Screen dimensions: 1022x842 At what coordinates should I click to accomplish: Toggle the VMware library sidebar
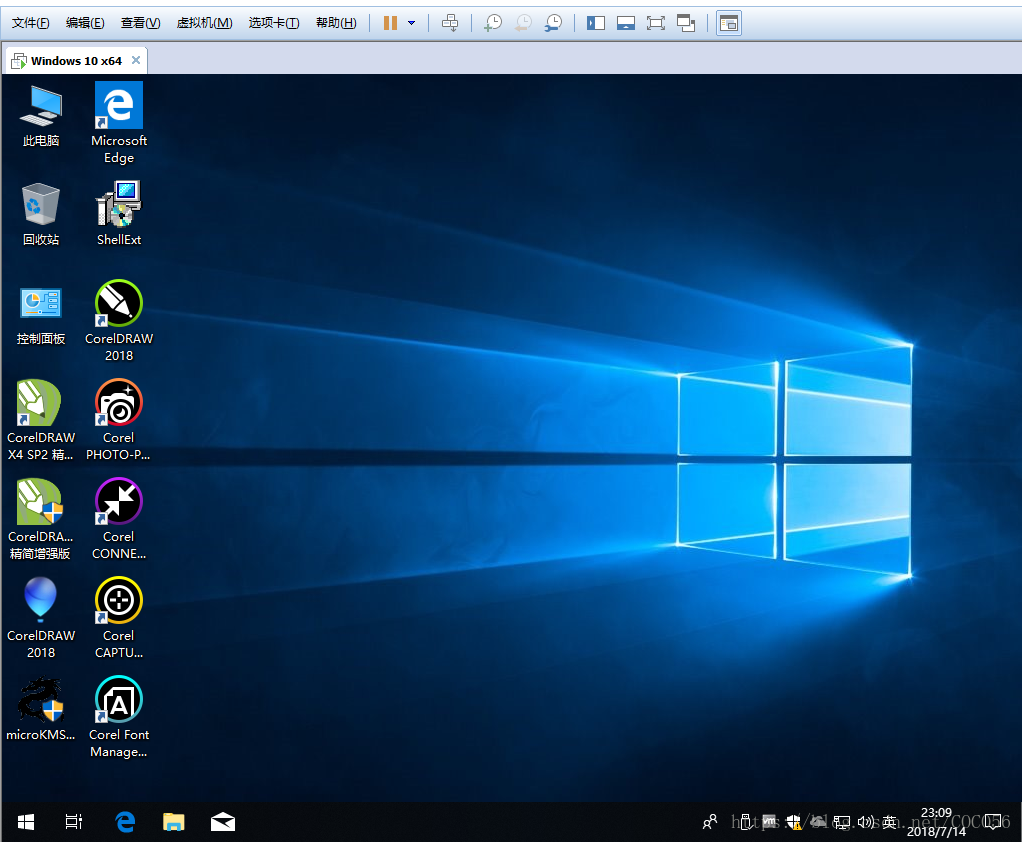tap(596, 23)
